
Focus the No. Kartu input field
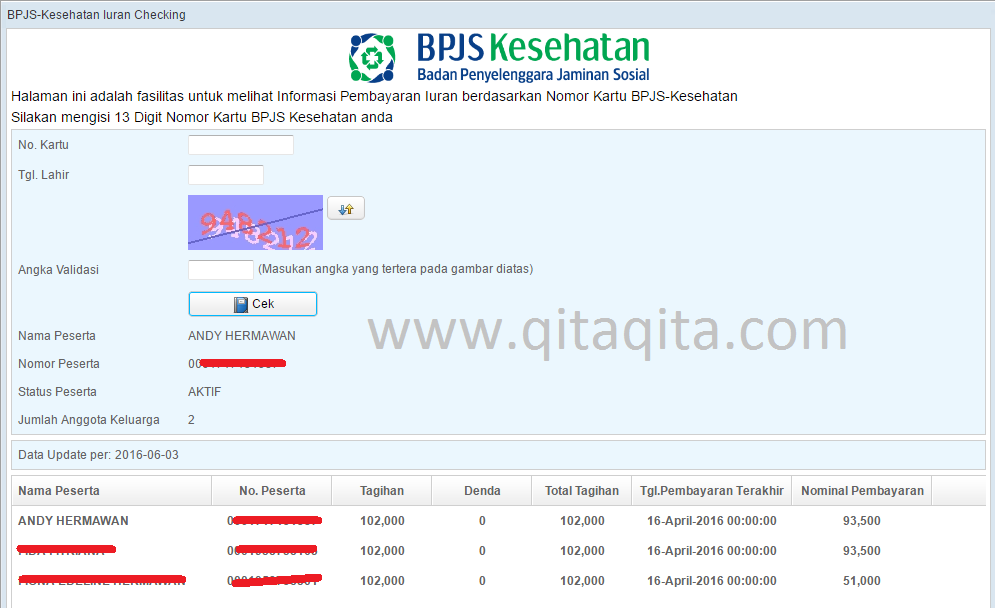pos(241,145)
